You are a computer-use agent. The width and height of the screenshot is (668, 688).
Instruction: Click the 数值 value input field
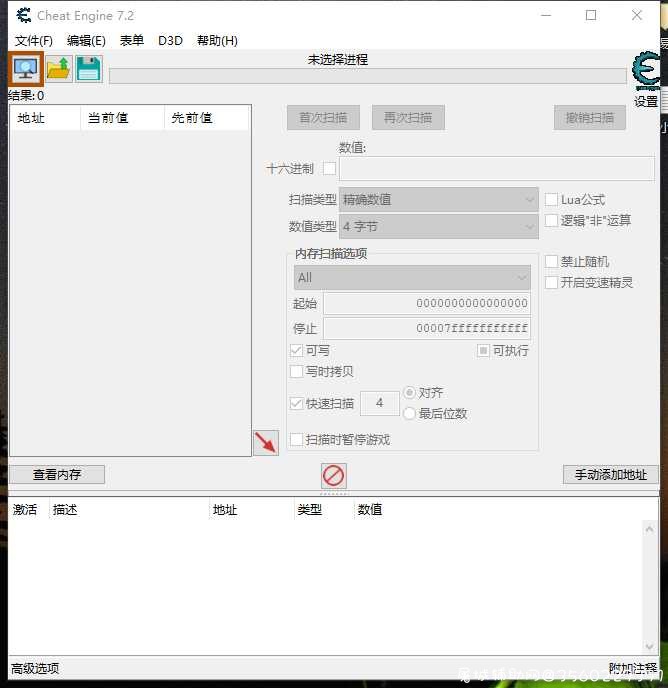497,168
